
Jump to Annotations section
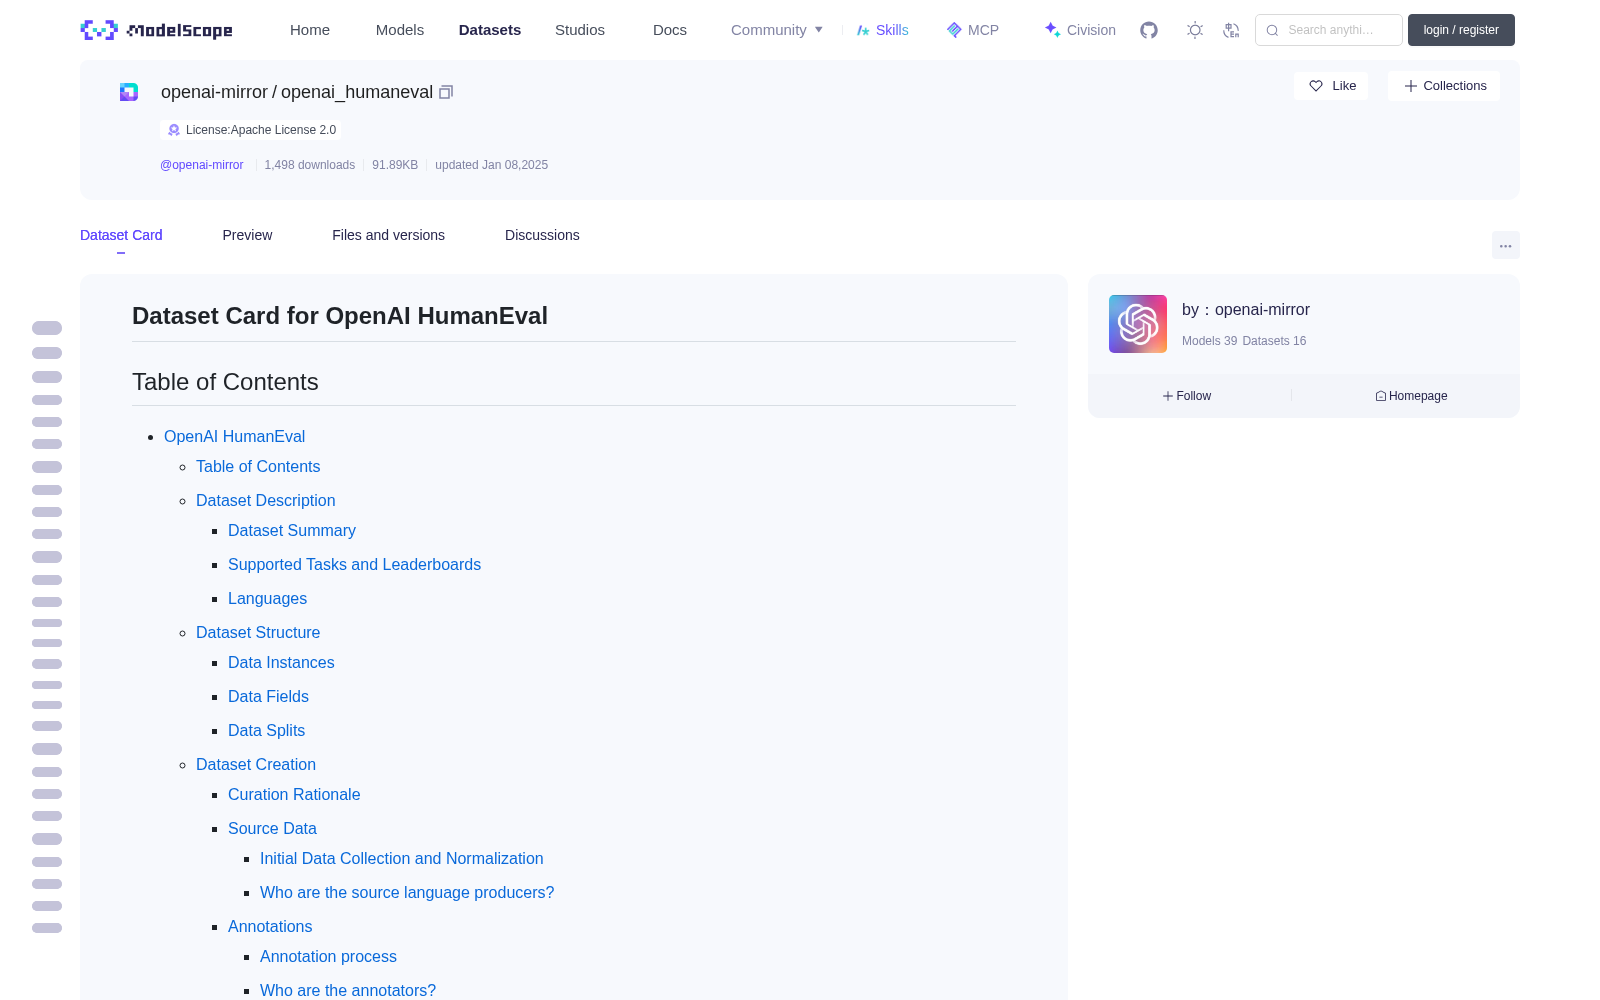tap(270, 926)
